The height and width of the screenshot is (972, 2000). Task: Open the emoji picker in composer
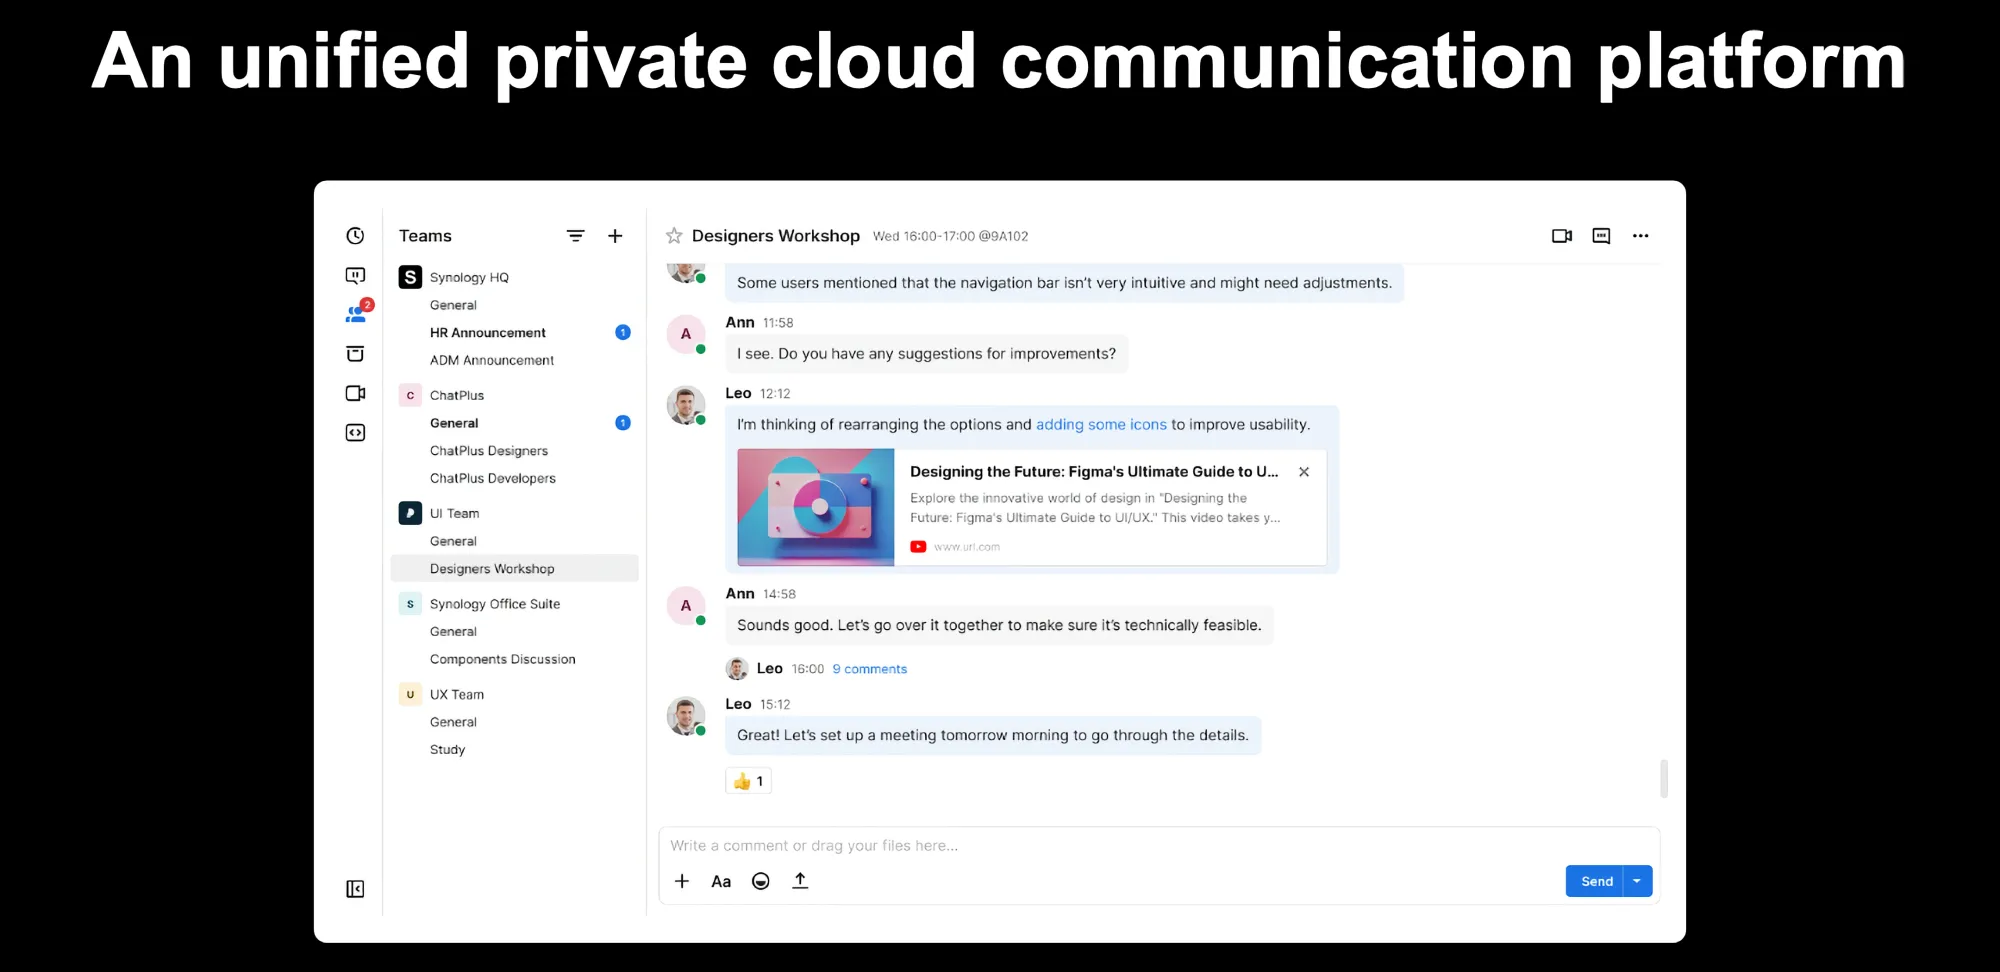point(760,881)
